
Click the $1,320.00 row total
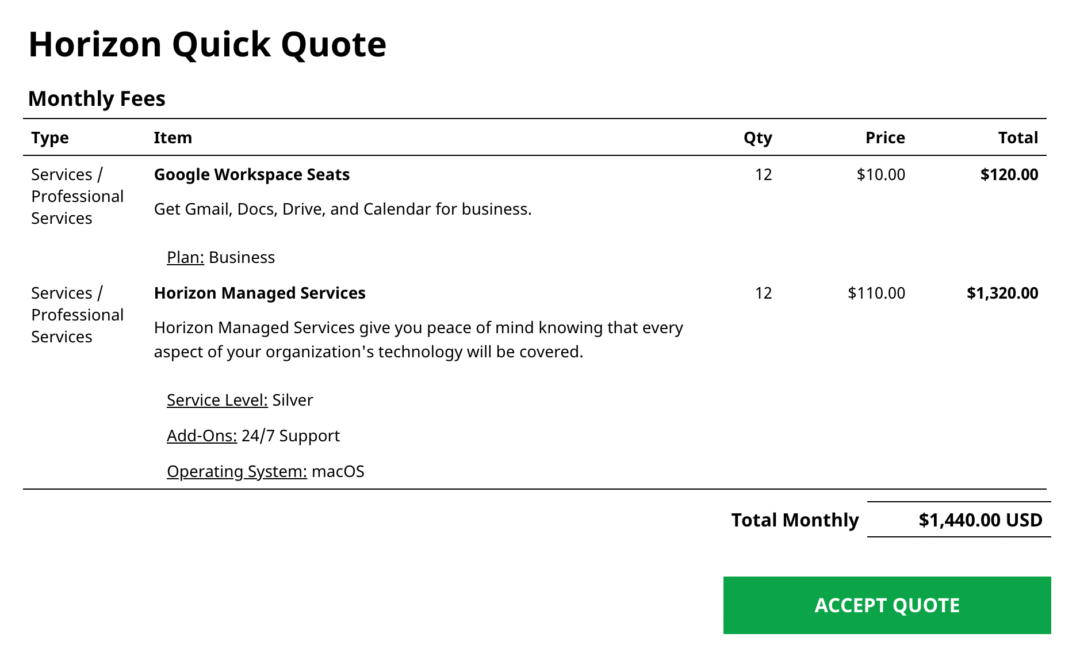(1002, 293)
